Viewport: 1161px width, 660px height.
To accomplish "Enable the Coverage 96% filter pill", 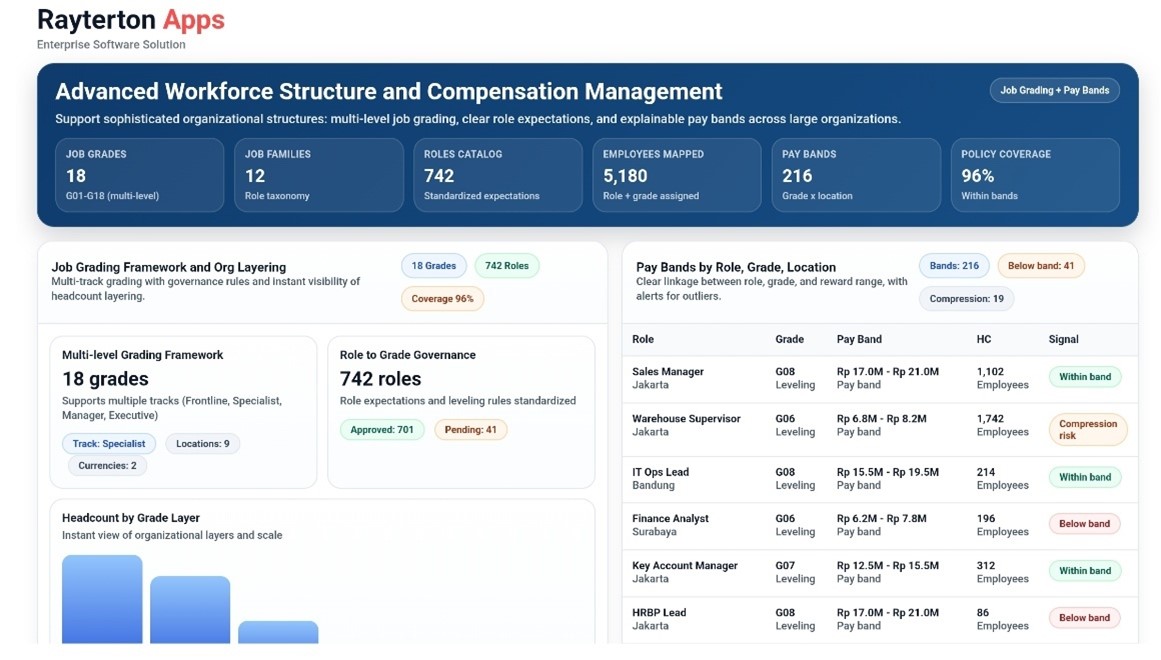I will (442, 298).
